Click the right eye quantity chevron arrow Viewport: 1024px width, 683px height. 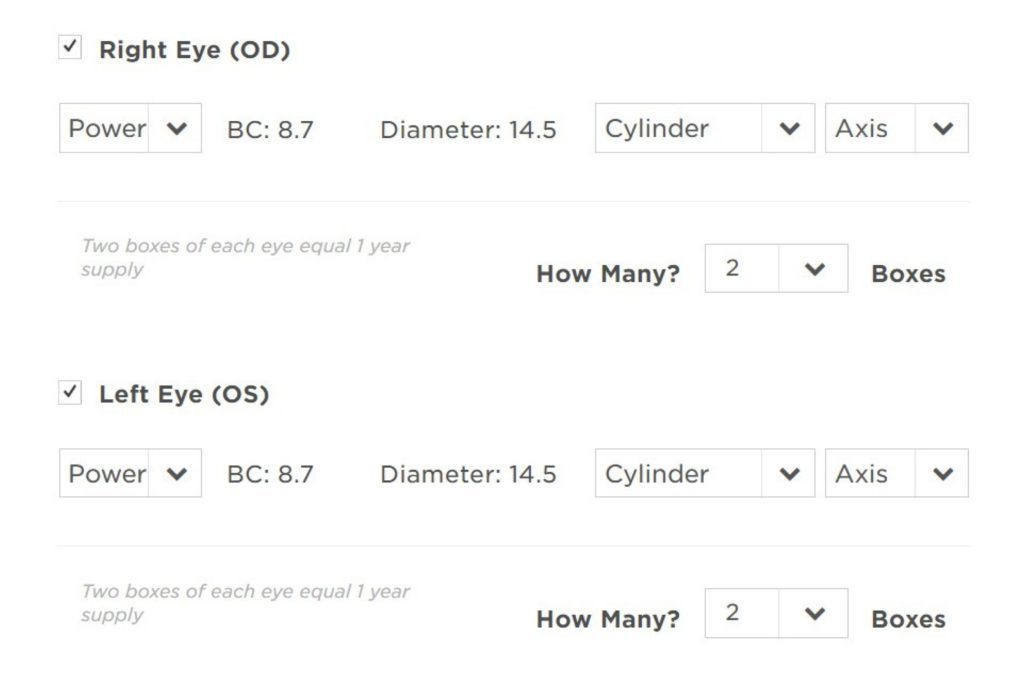[814, 270]
